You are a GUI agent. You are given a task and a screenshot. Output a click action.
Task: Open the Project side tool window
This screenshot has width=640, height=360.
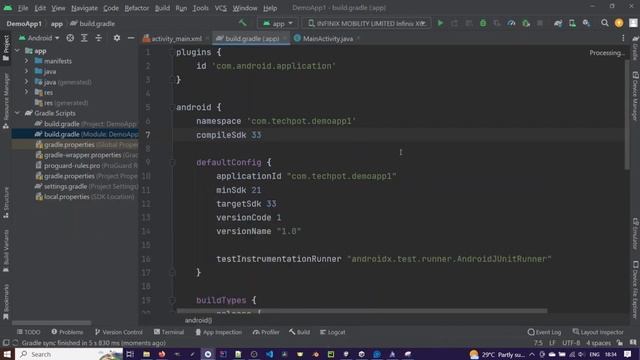[x=6, y=48]
